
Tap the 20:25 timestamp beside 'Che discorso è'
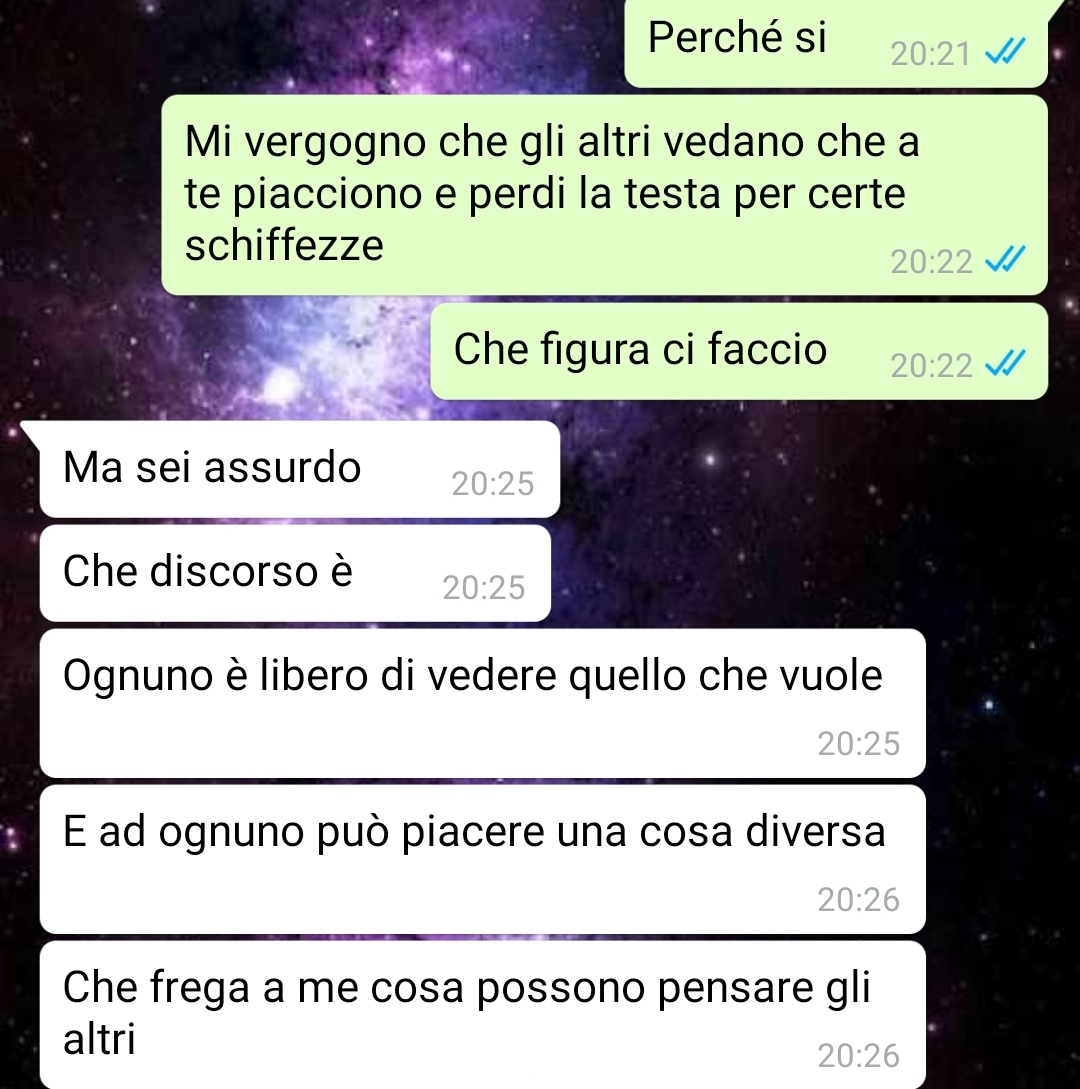pos(483,588)
